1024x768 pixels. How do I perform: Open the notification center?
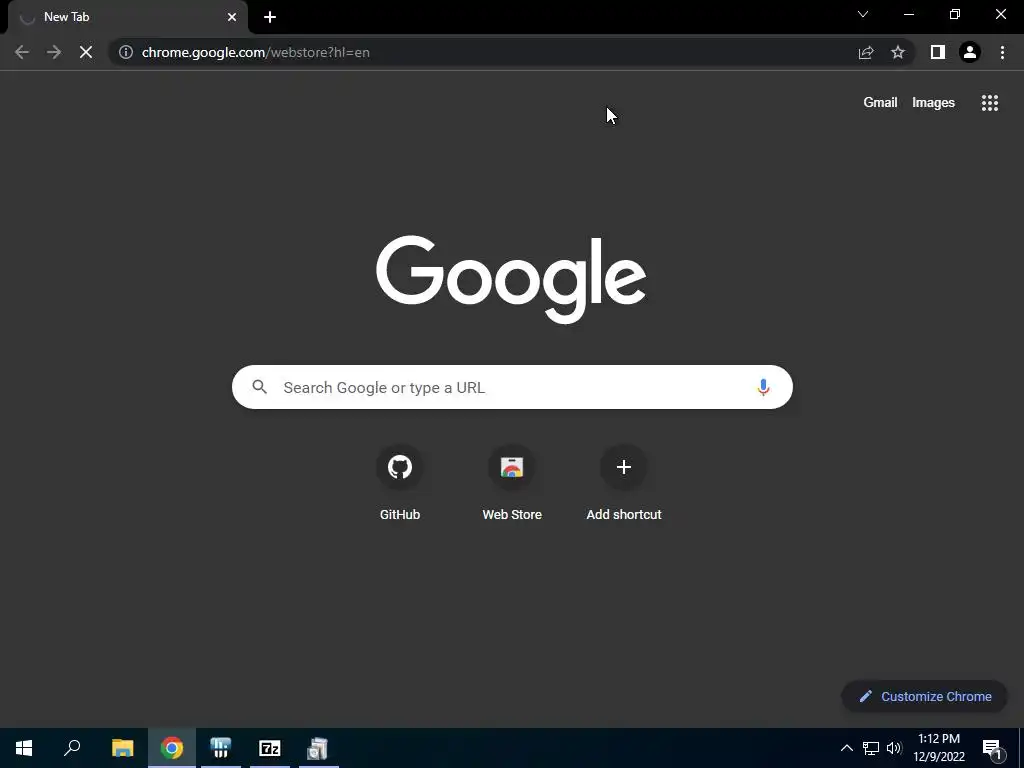click(x=993, y=749)
